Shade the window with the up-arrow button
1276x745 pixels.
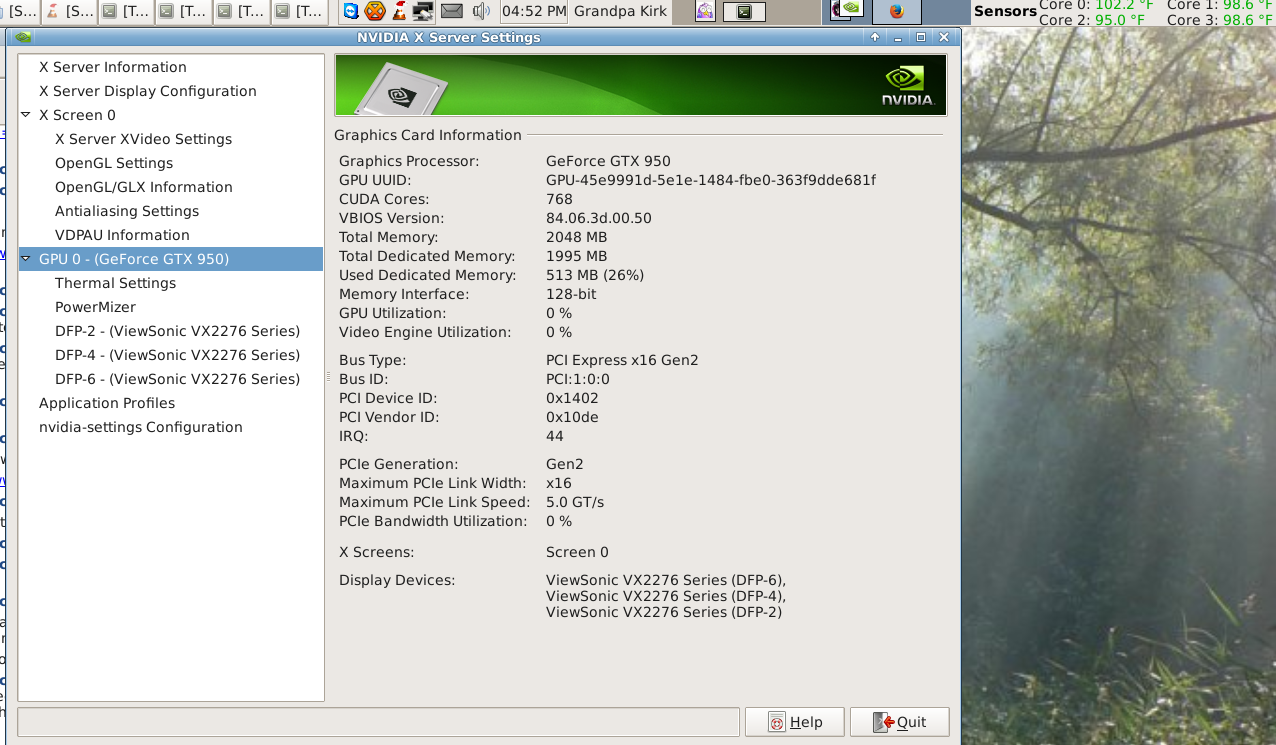(x=875, y=37)
